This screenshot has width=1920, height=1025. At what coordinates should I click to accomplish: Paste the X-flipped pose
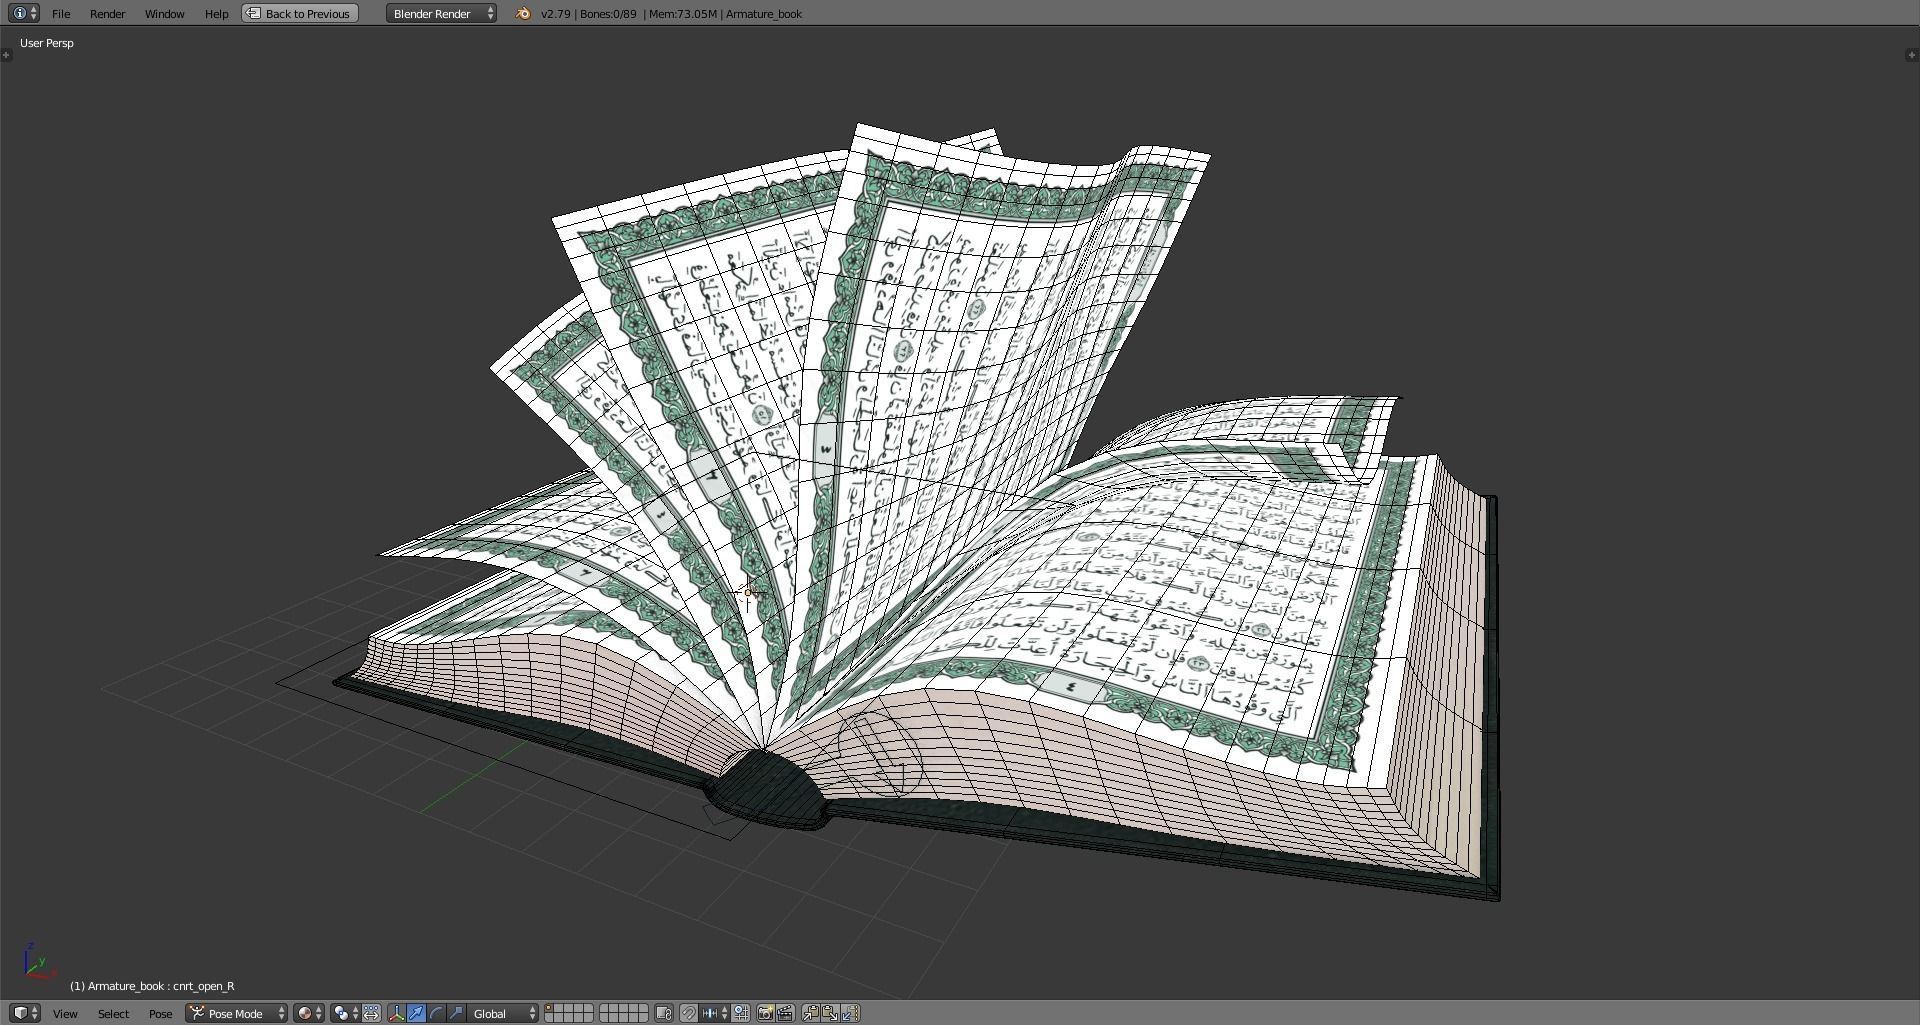pyautogui.click(x=850, y=1013)
